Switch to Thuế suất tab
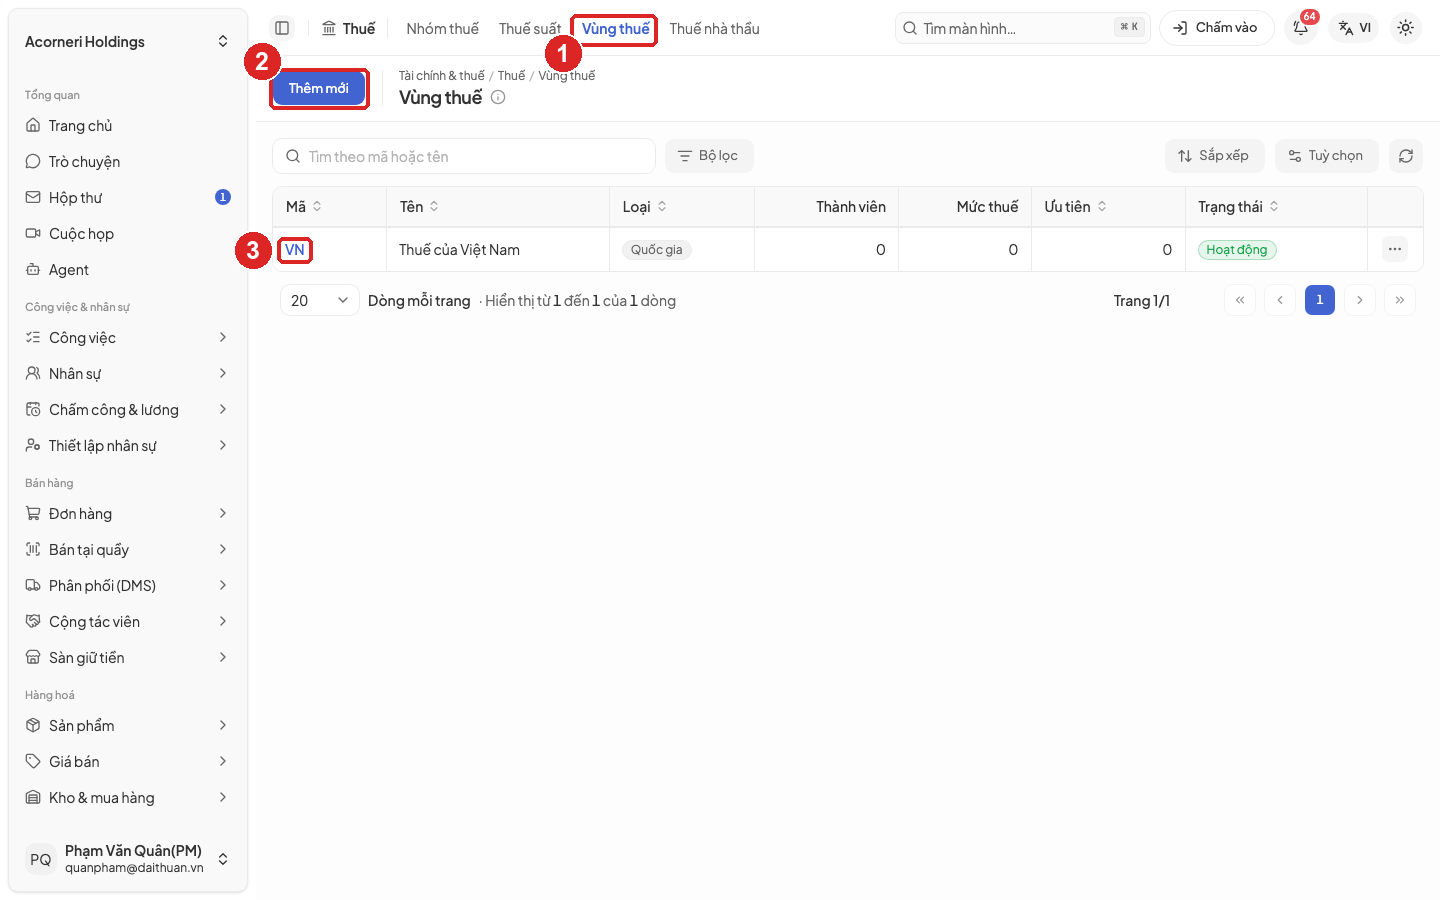This screenshot has height=900, width=1440. [x=530, y=29]
